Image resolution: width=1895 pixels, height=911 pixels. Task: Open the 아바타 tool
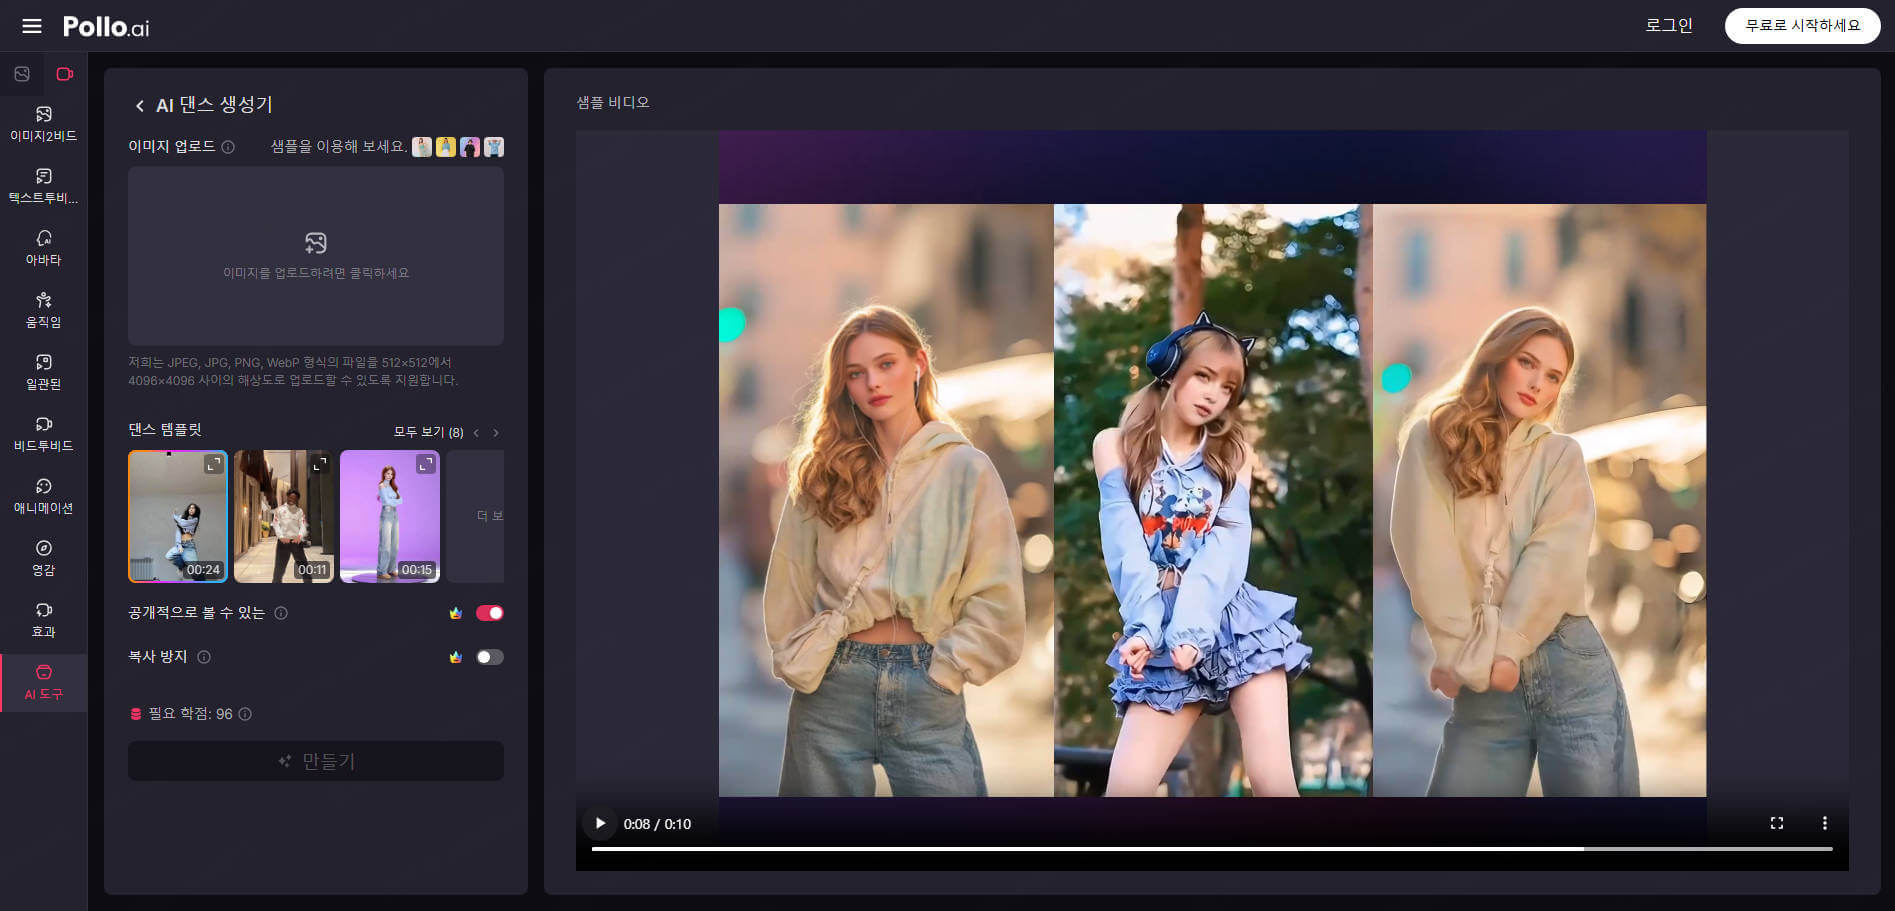coord(43,248)
